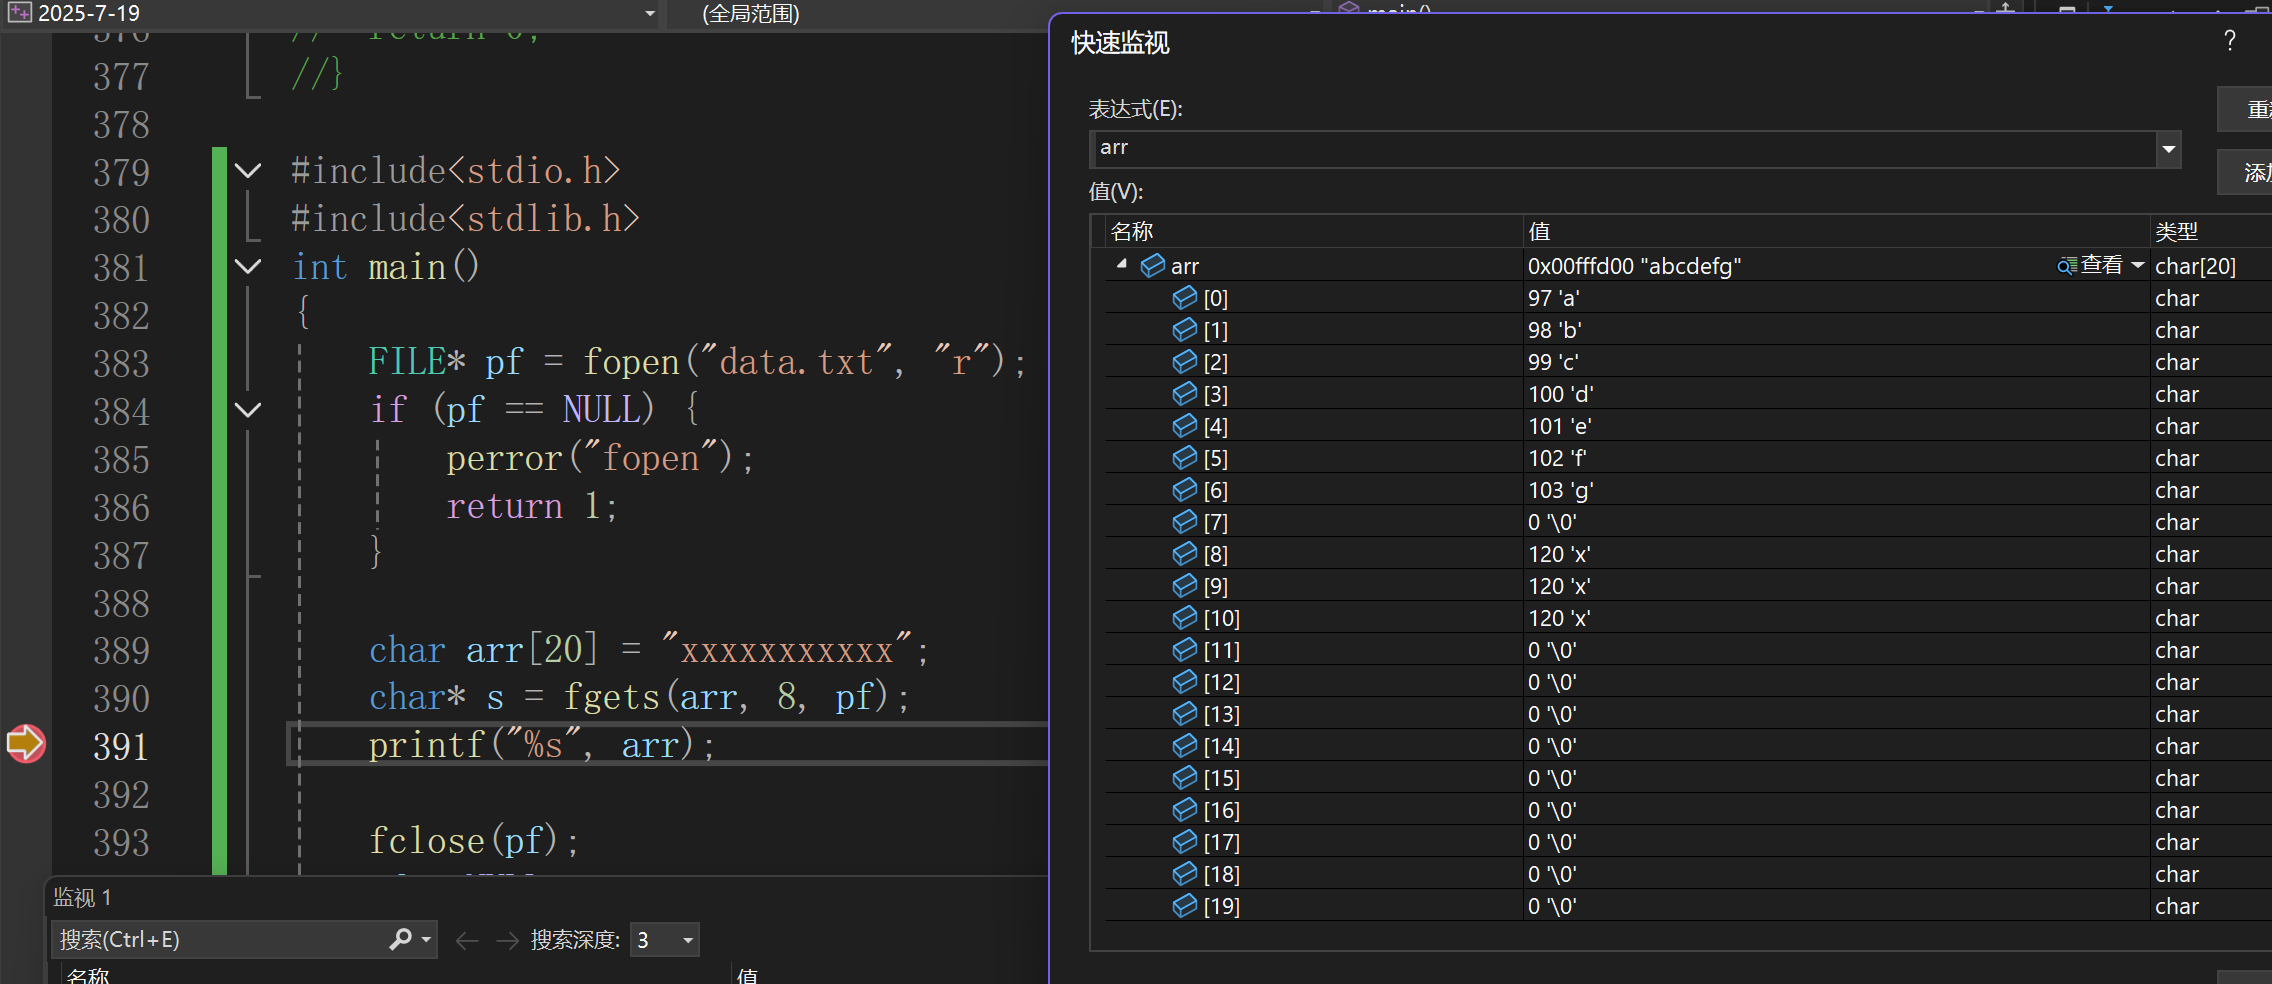The width and height of the screenshot is (2272, 984).
Task: Collapse the if block fold at line 384
Action: [x=248, y=409]
